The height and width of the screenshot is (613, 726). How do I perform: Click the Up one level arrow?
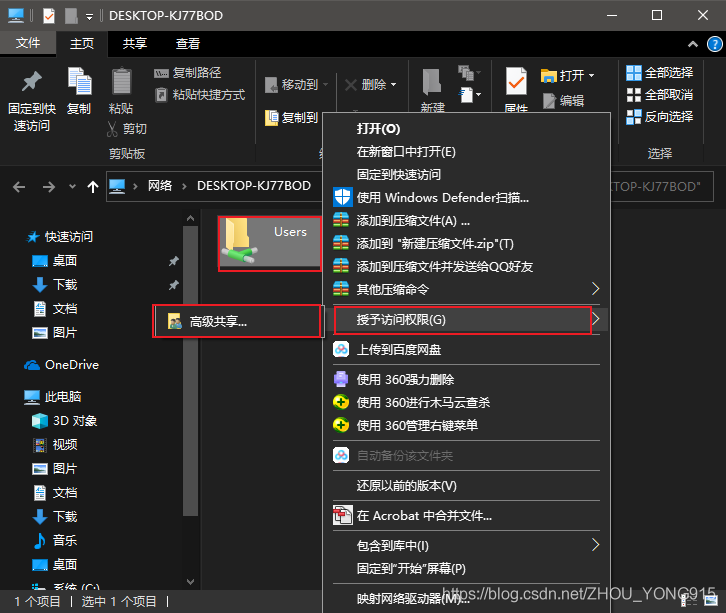coord(93,187)
